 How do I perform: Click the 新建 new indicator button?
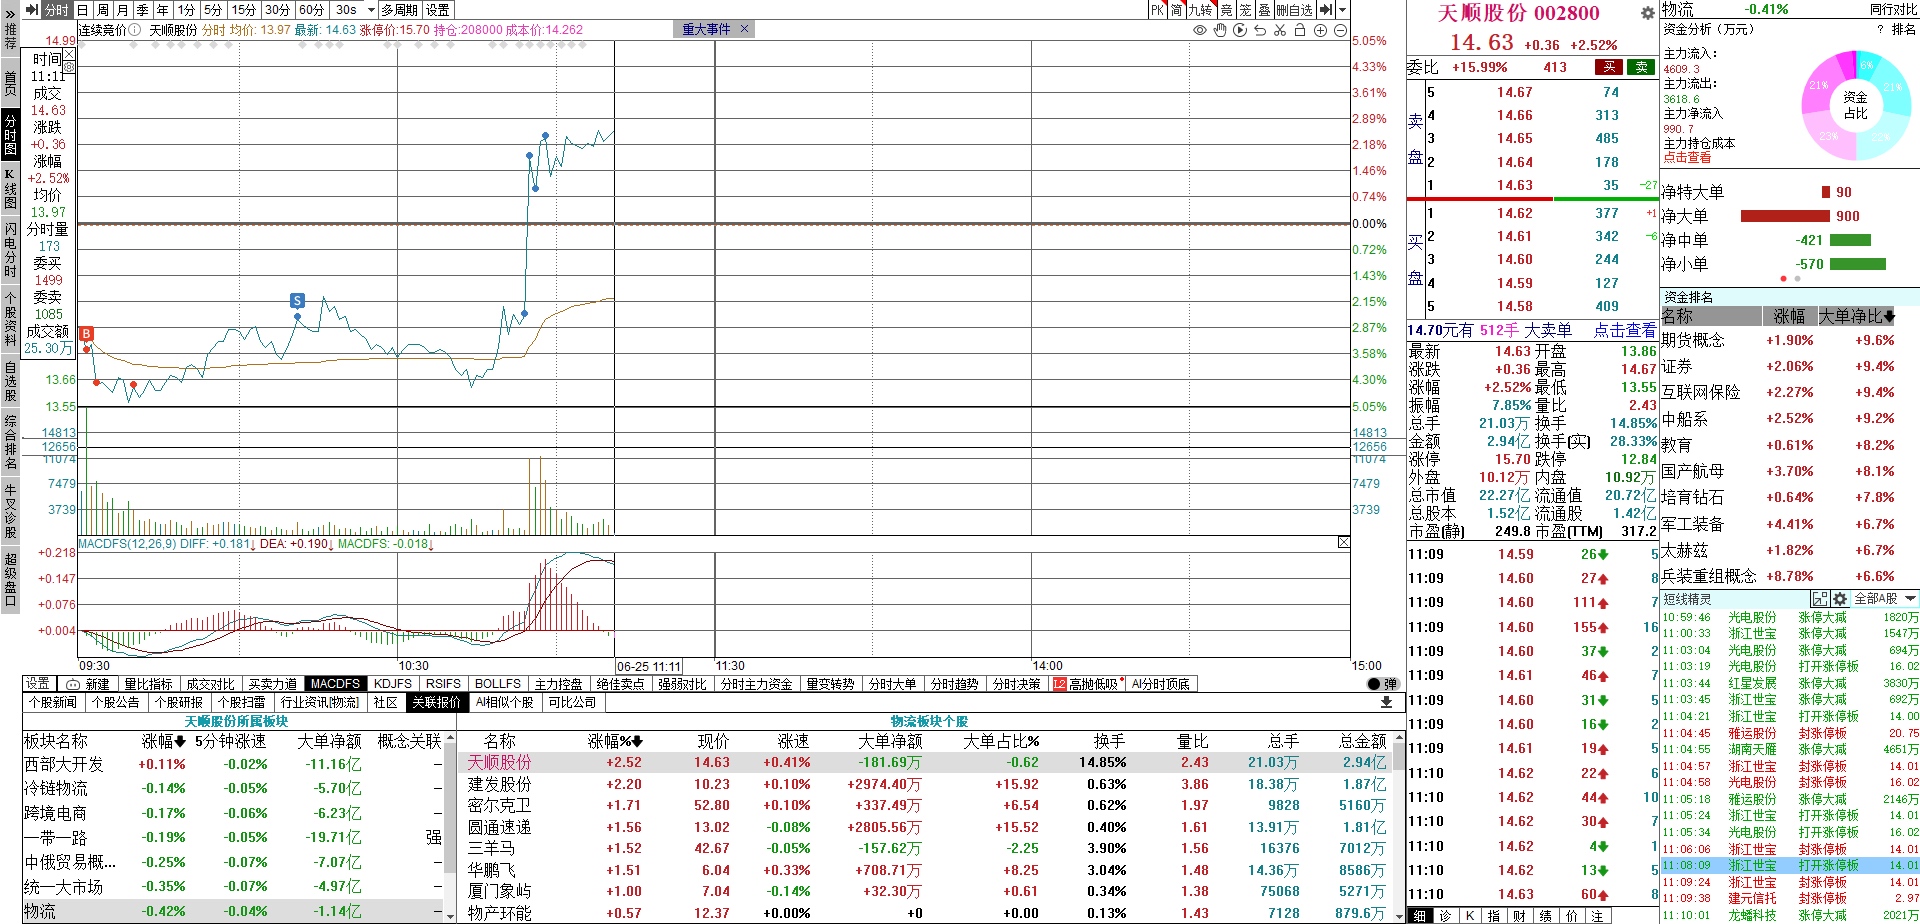click(89, 684)
